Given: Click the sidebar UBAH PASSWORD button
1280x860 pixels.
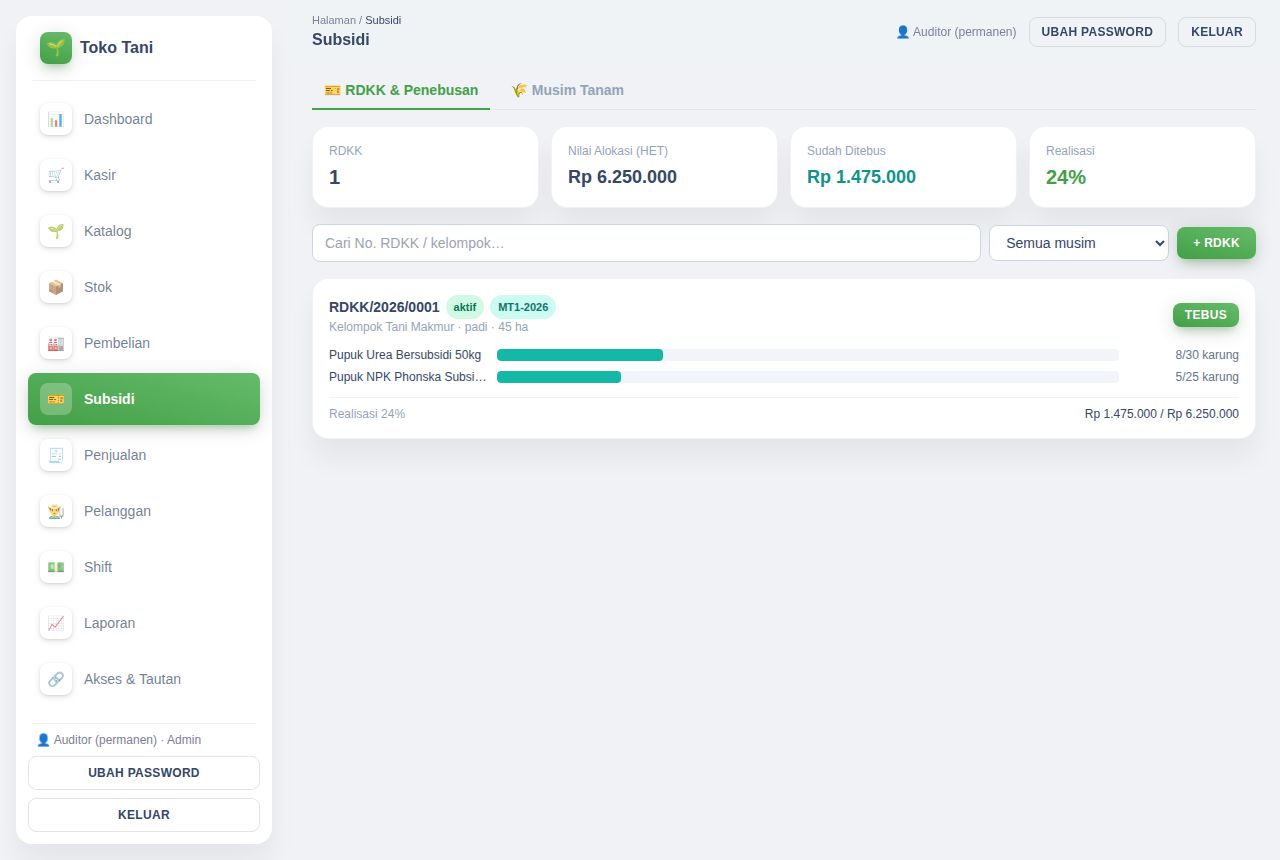Looking at the screenshot, I should coord(144,773).
